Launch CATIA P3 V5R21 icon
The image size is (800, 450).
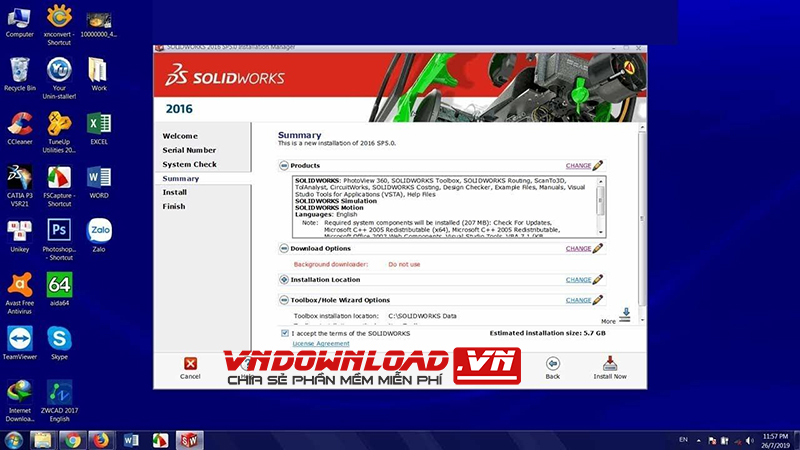point(19,186)
